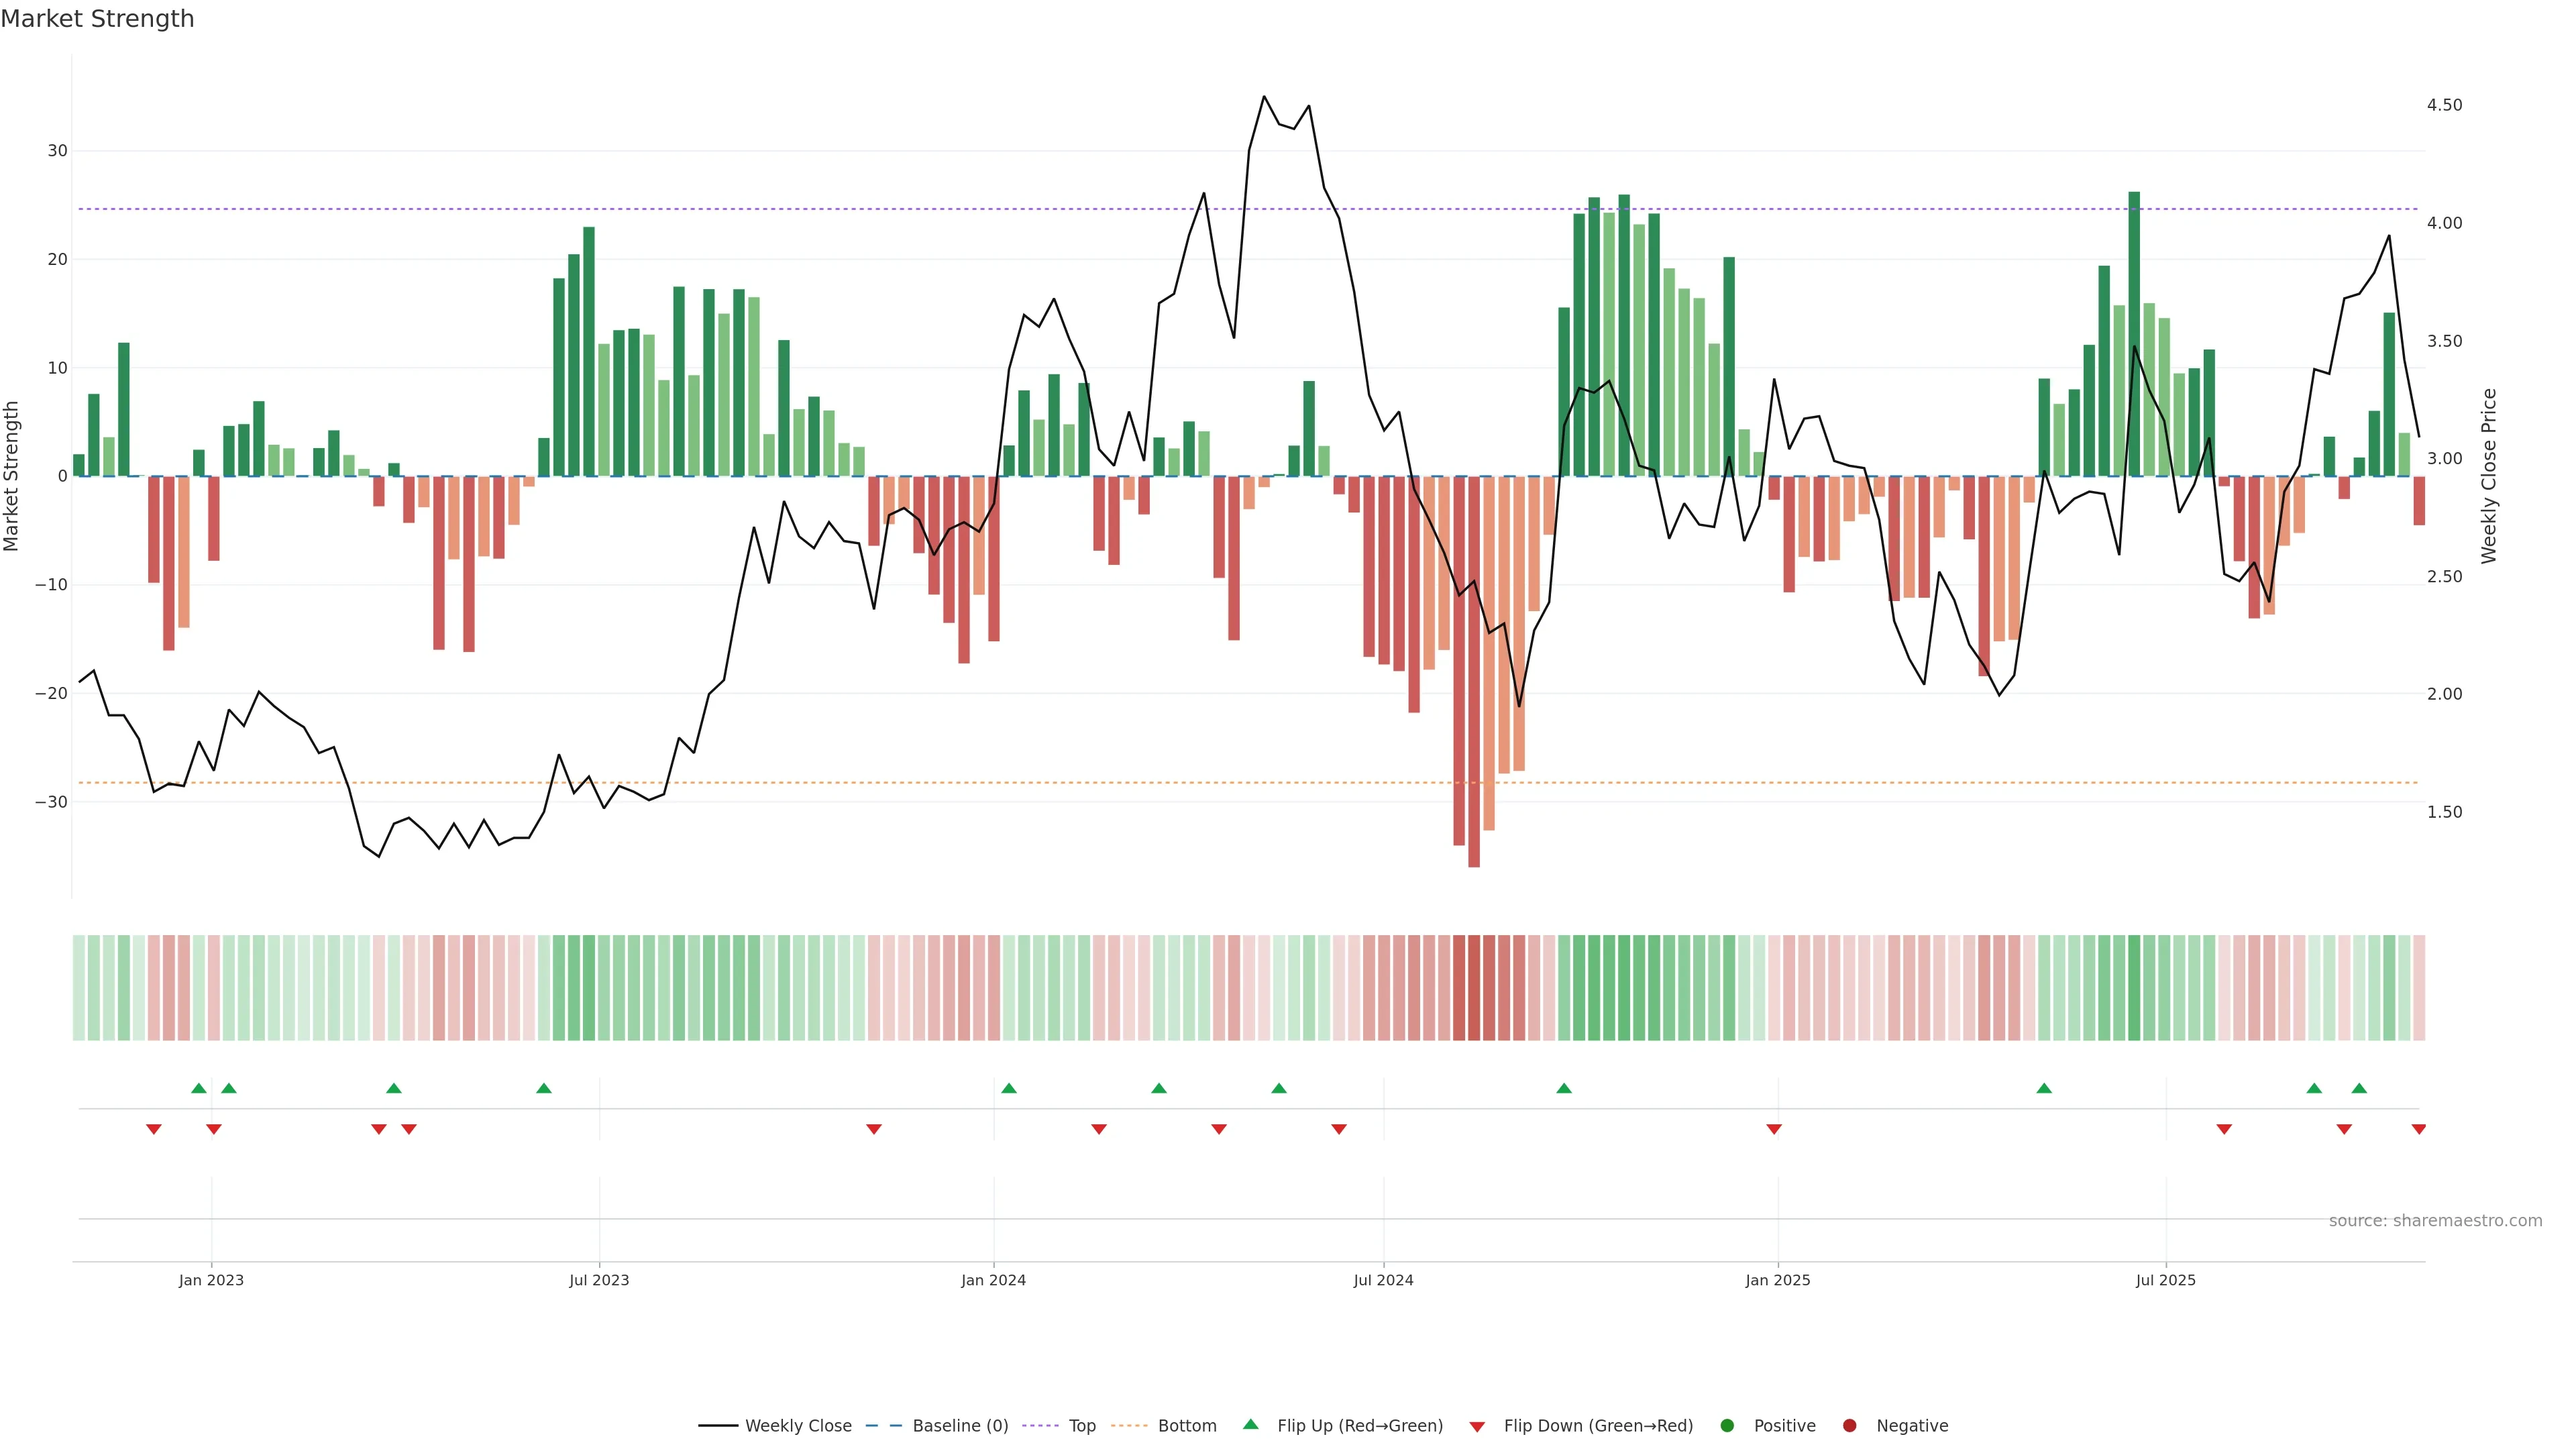Screen dimensions: 2576x1449
Task: Click the Jul 2024 x-axis label
Action: coord(1383,1280)
